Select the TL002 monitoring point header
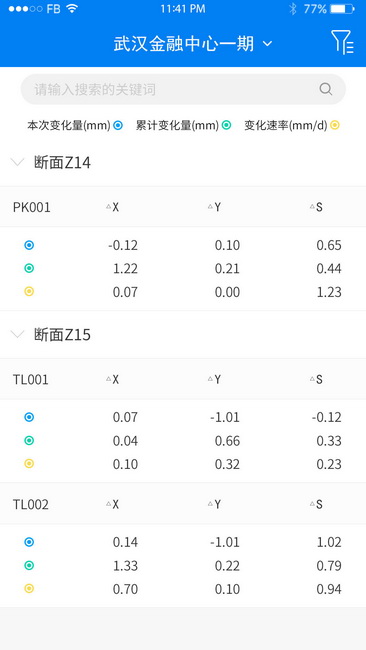The image size is (366, 650). [x=31, y=504]
